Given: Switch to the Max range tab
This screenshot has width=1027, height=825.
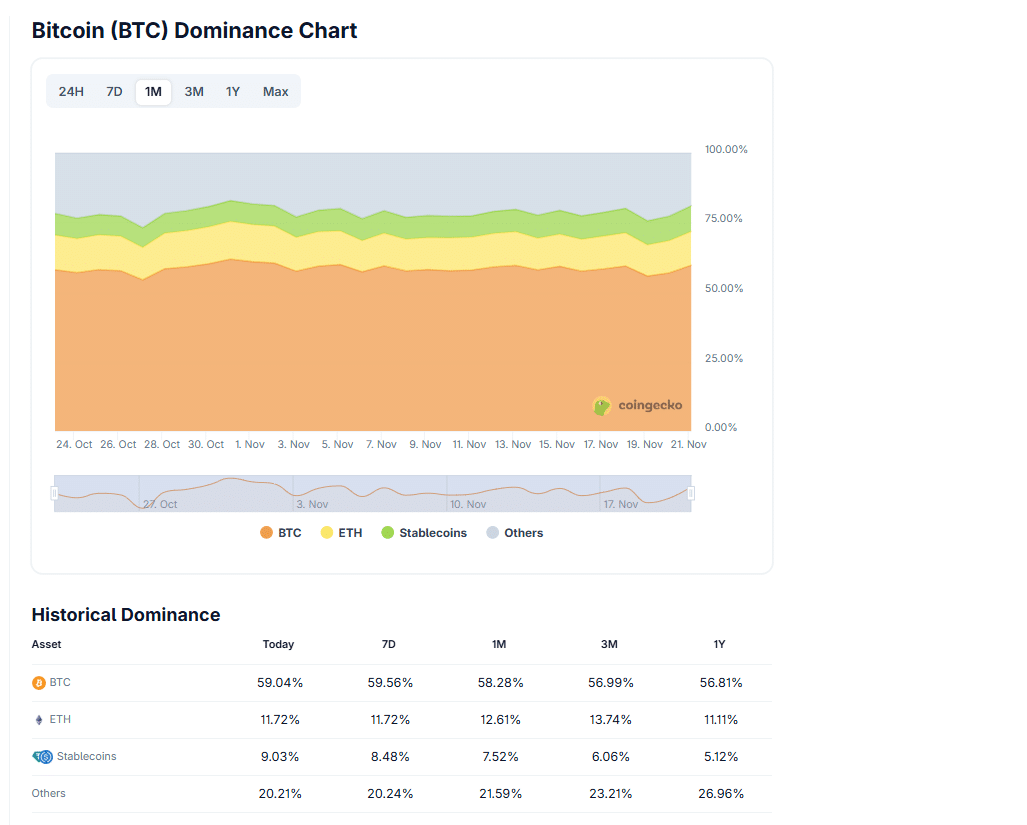Looking at the screenshot, I should (x=275, y=91).
